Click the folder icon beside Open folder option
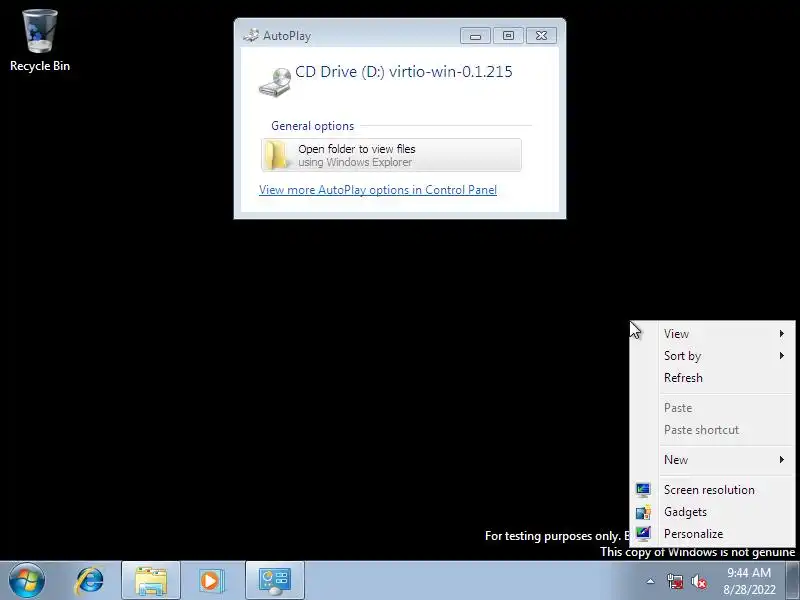Screen dimensions: 800x600 [x=277, y=155]
